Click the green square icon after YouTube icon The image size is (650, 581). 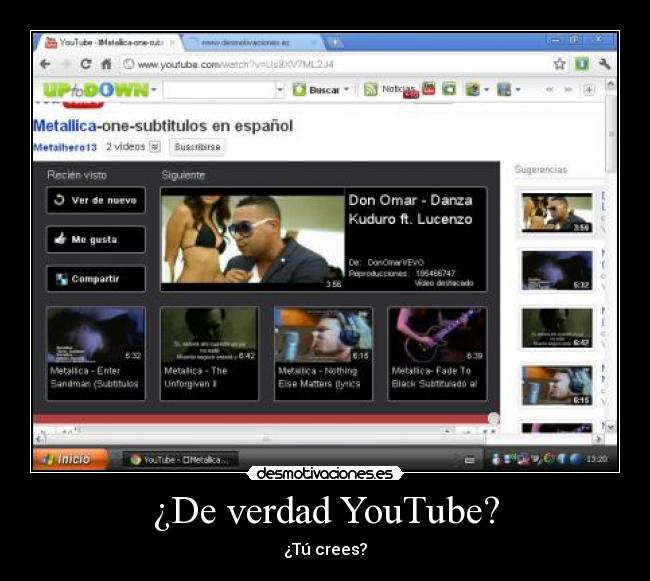(449, 89)
